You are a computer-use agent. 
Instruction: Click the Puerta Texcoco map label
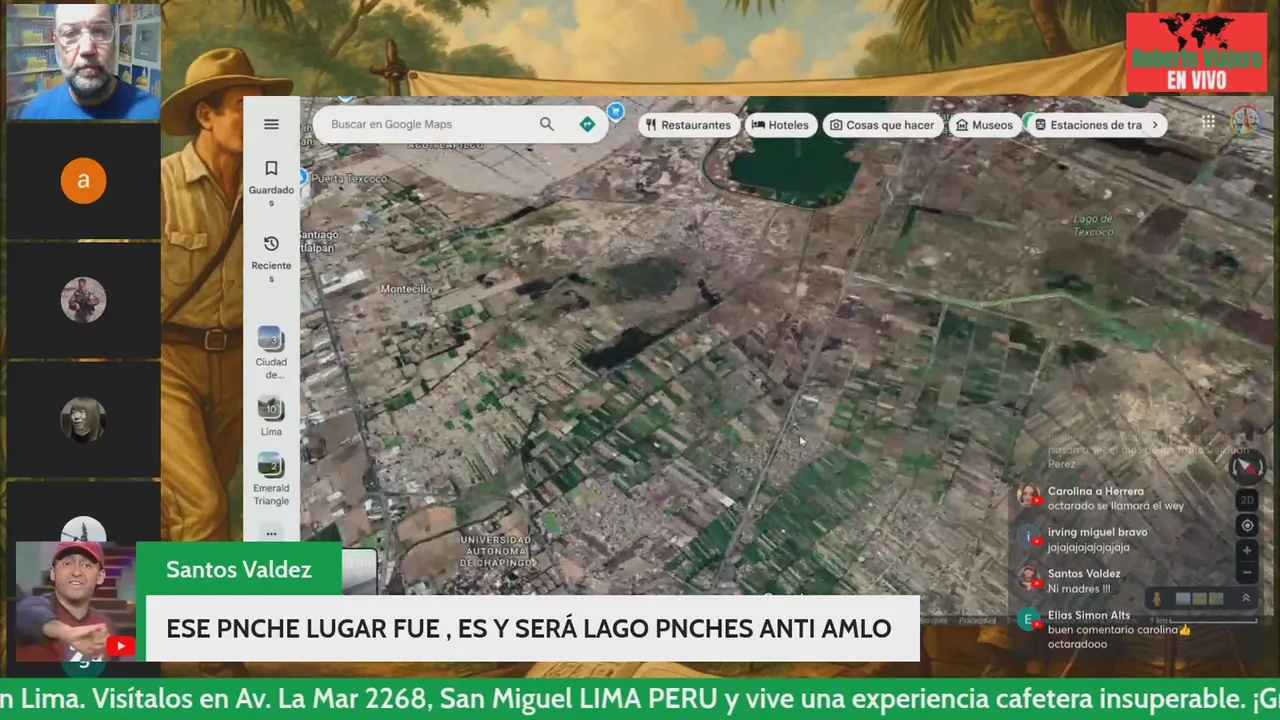[349, 178]
